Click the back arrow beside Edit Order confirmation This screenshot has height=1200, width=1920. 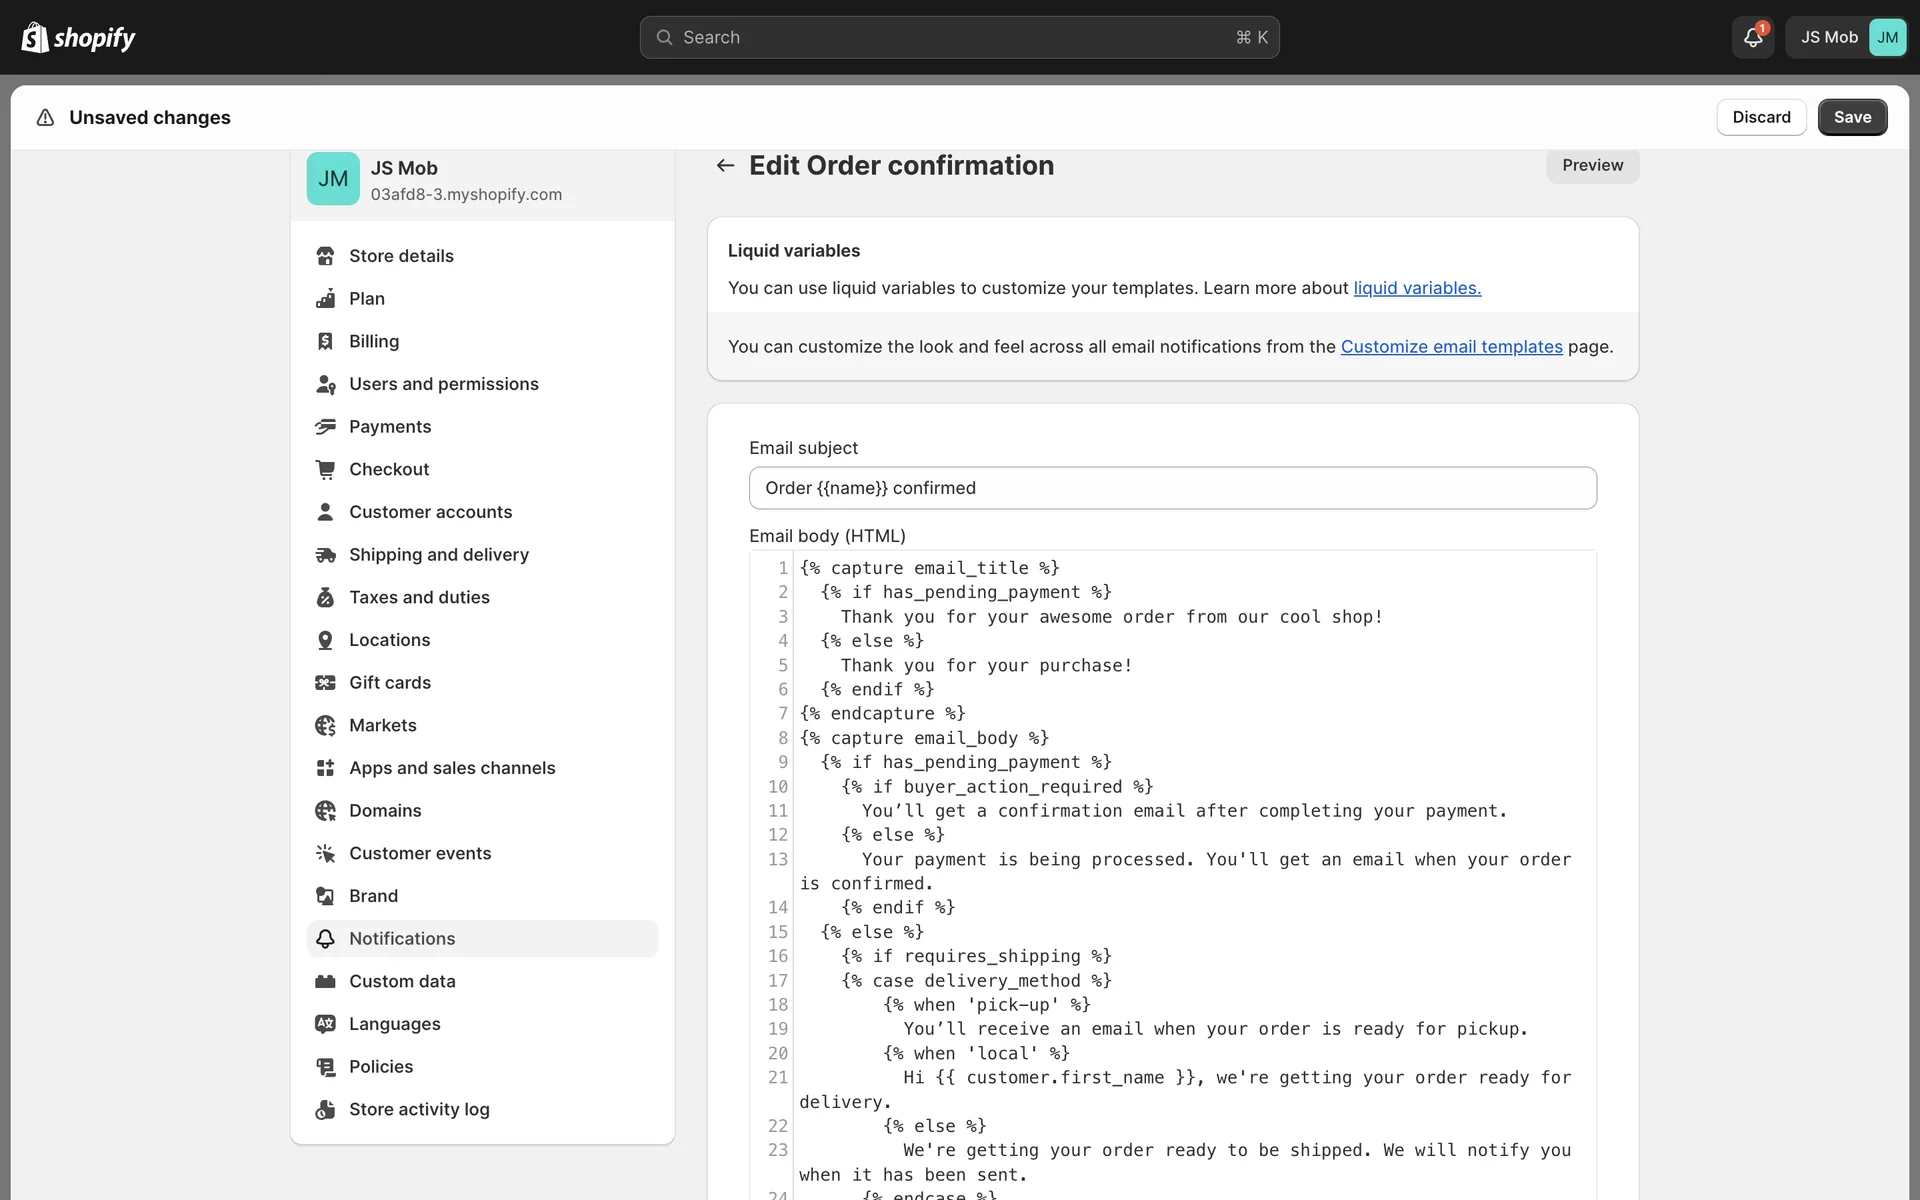point(725,166)
